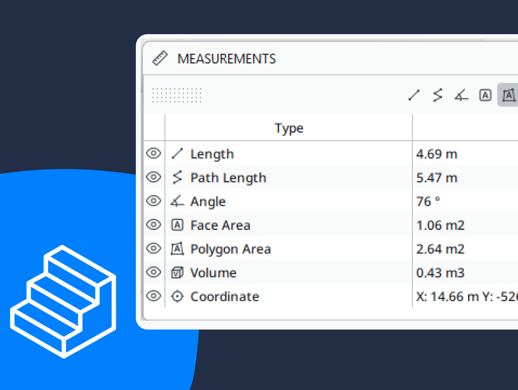Click the 2.64 m2 value

(x=440, y=249)
